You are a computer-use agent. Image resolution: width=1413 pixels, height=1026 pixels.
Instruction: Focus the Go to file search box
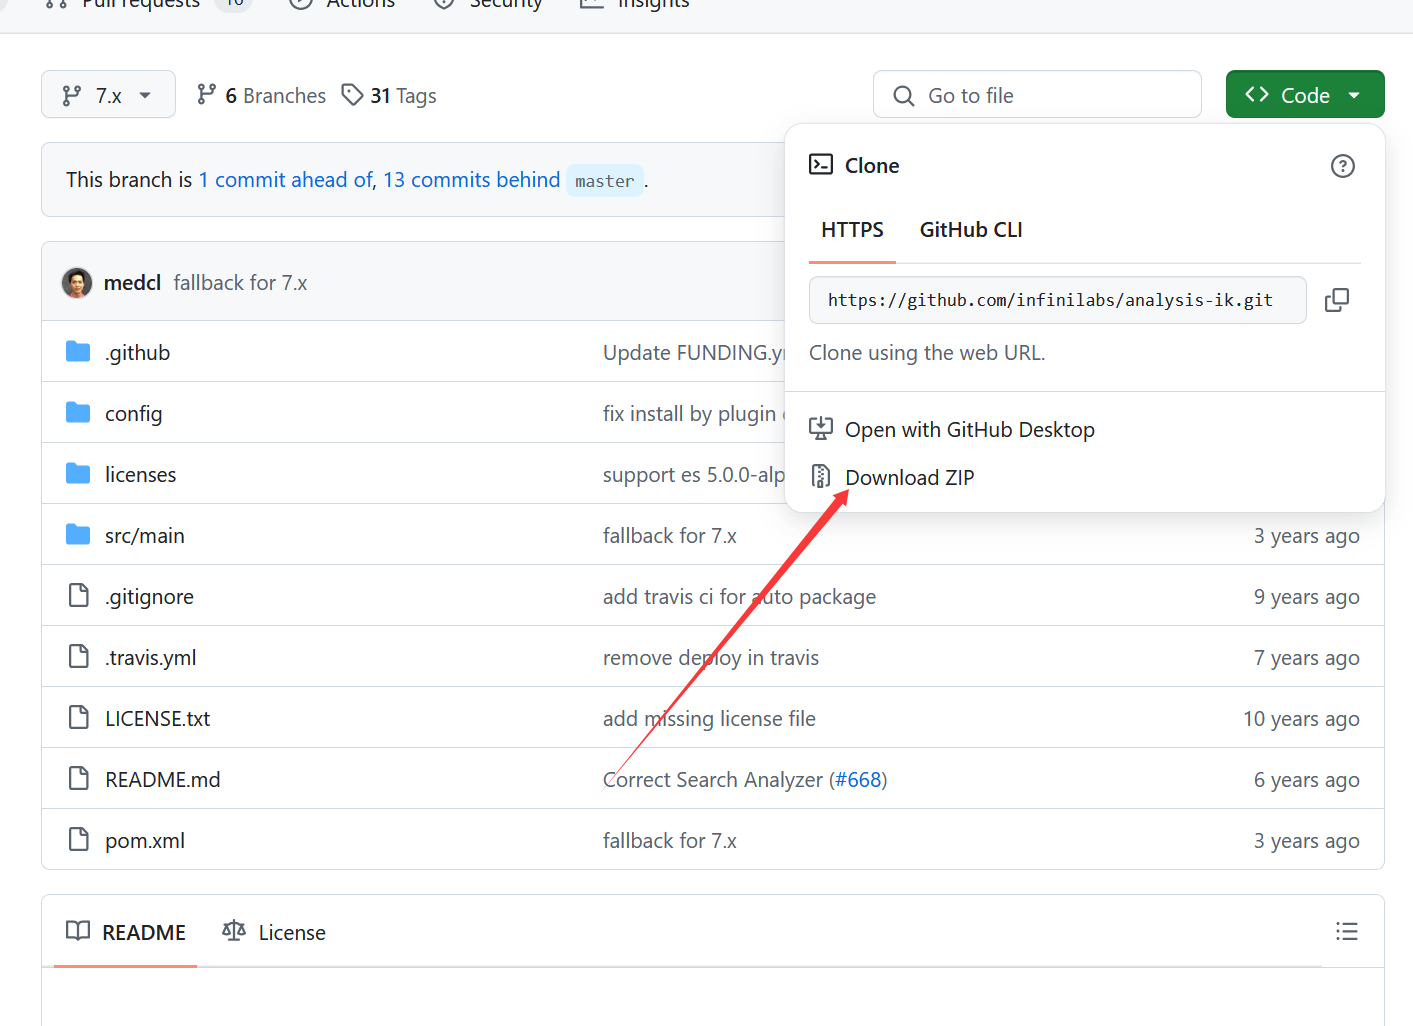click(x=1037, y=95)
